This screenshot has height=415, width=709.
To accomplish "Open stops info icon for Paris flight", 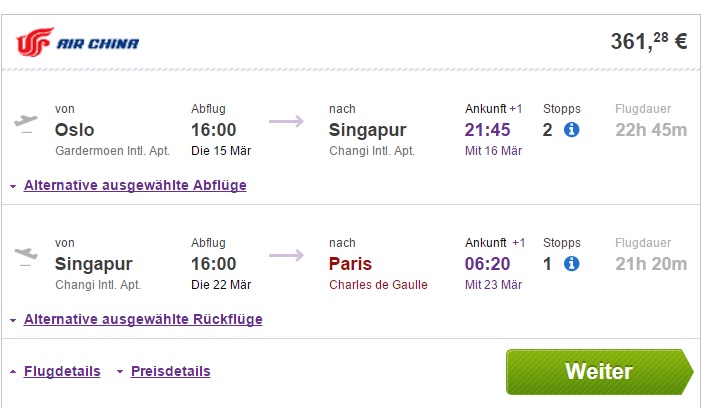I will tap(572, 264).
